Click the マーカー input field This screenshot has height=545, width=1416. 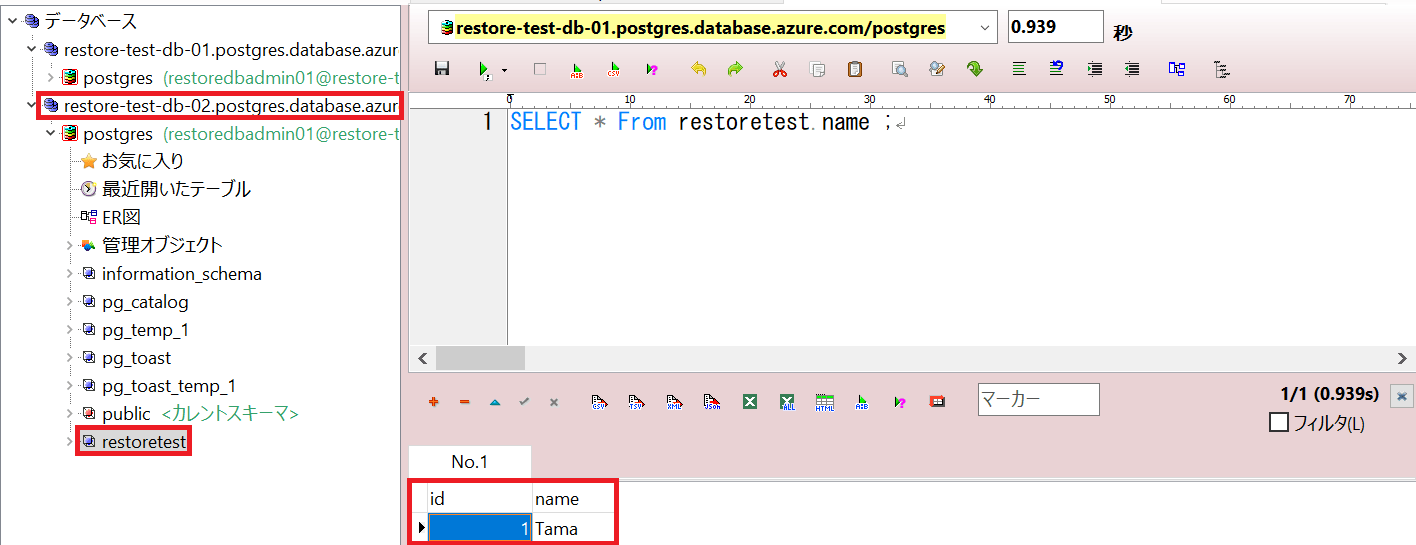1038,399
